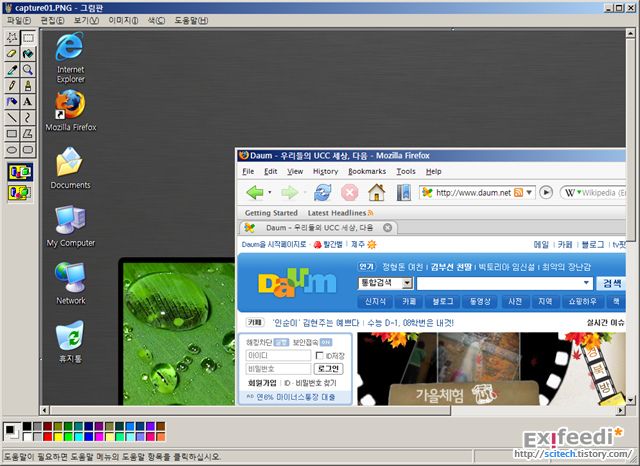Click the canvas vertical scrollbar up arrow

(631, 33)
